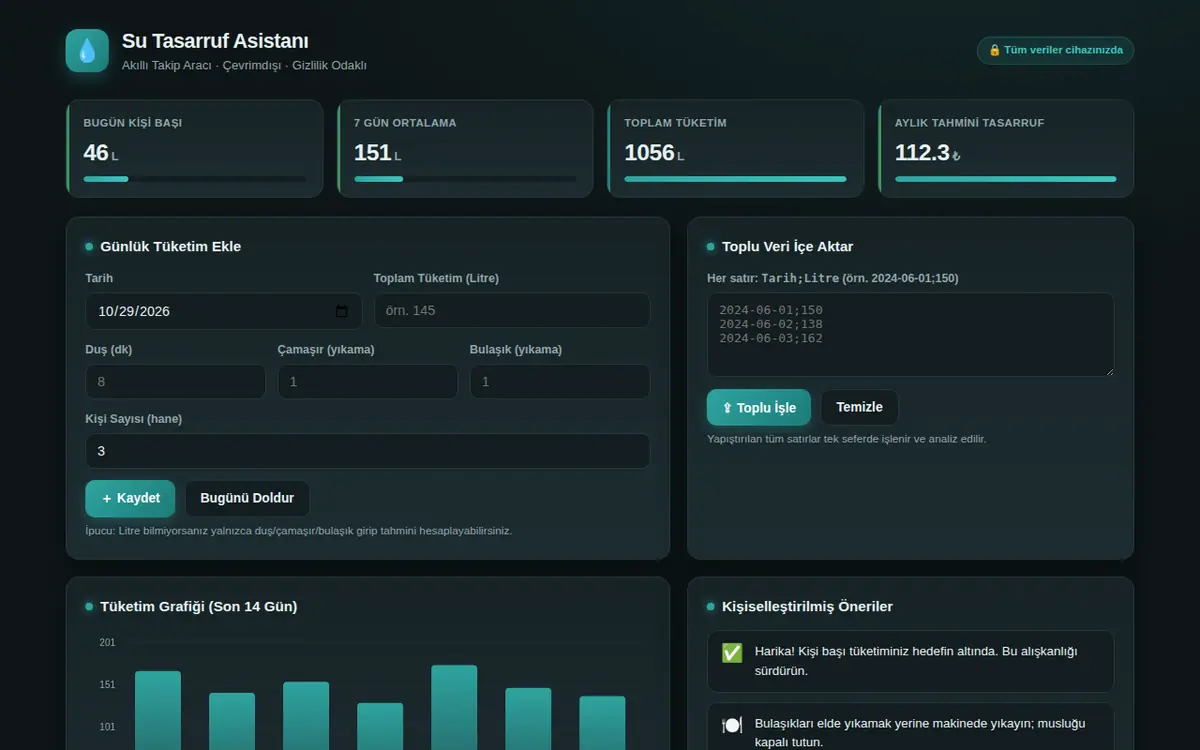Click the Kişiselleştirilmiş Öneriler heading
Screen dimensions: 1200x750
click(808, 606)
